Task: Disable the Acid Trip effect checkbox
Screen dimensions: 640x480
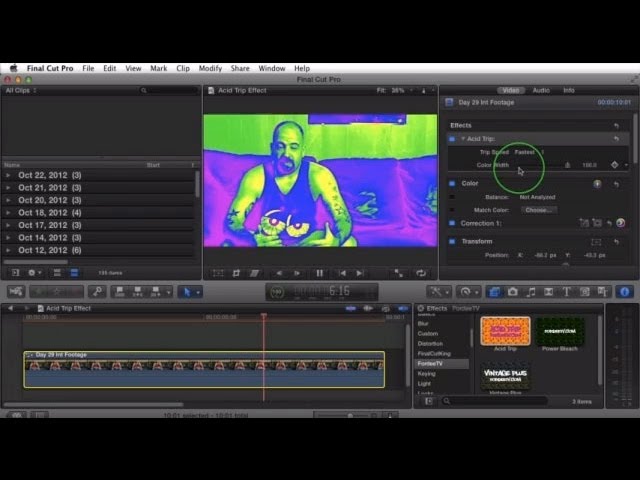Action: [x=452, y=139]
